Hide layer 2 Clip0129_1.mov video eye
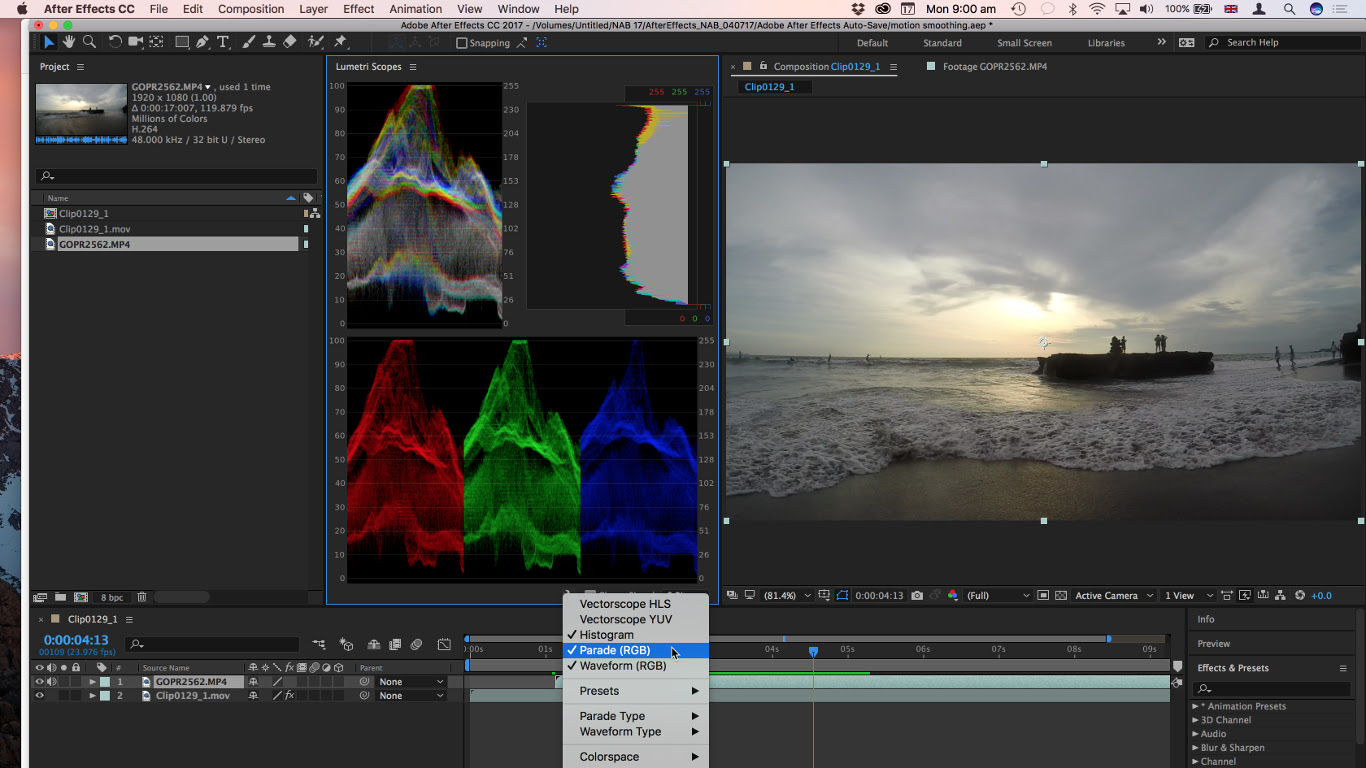The image size is (1366, 768). 40,696
